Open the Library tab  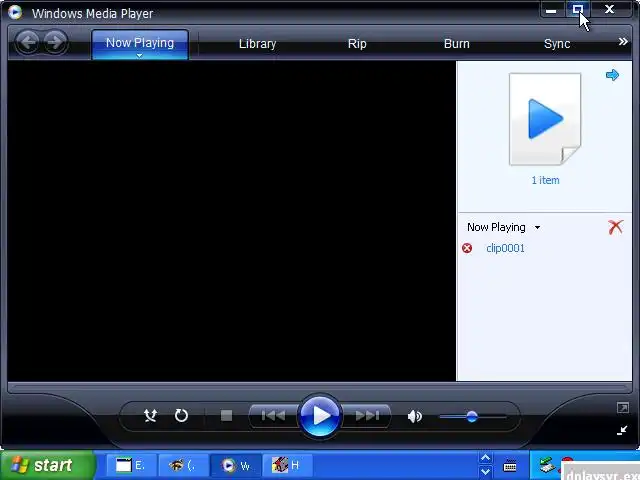point(258,44)
